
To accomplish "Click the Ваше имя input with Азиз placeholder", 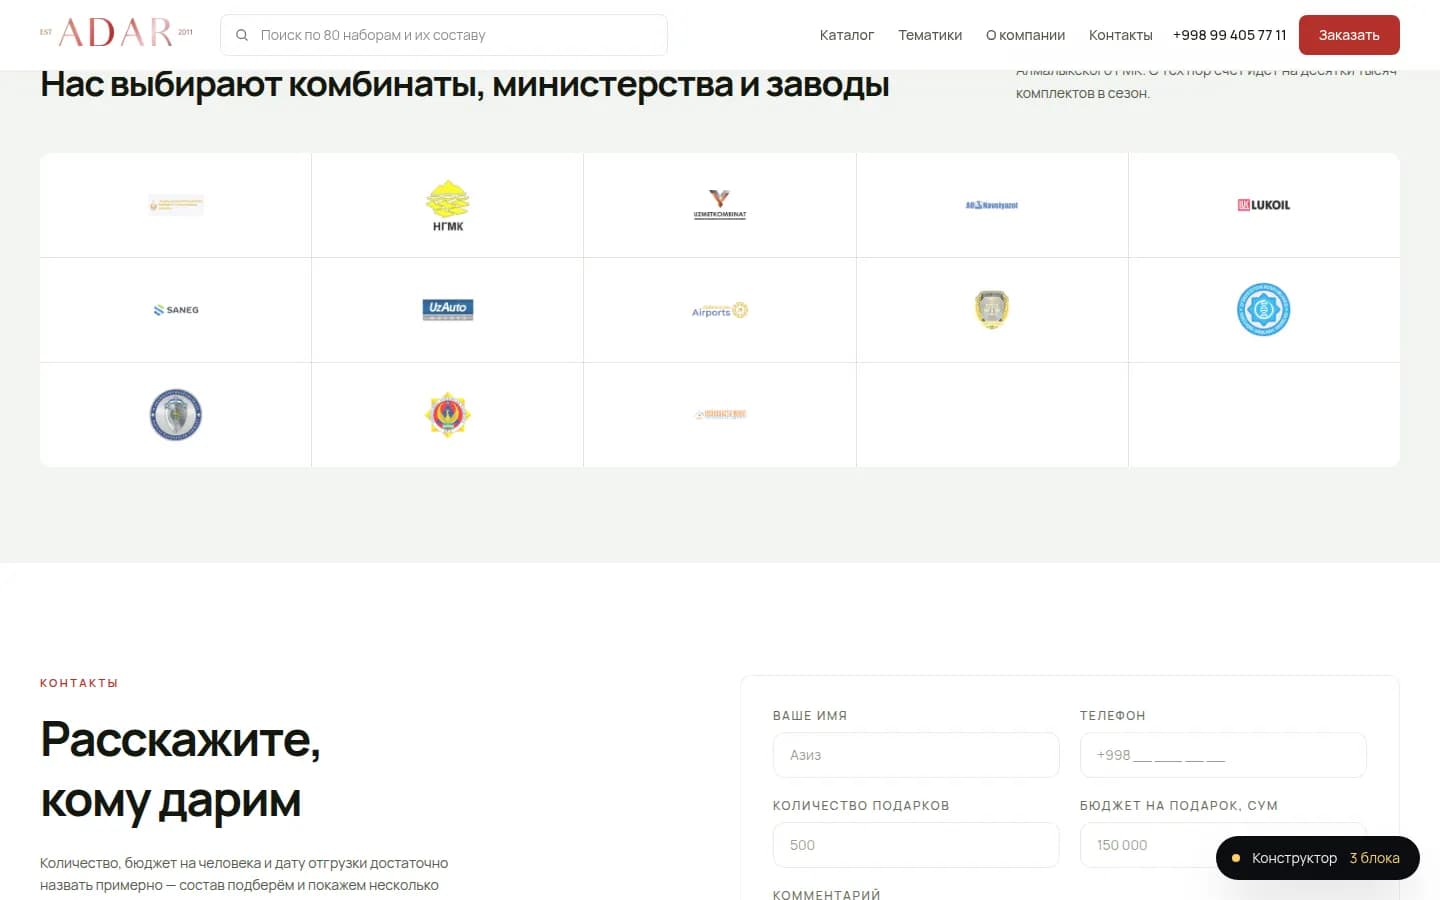I will [x=916, y=755].
